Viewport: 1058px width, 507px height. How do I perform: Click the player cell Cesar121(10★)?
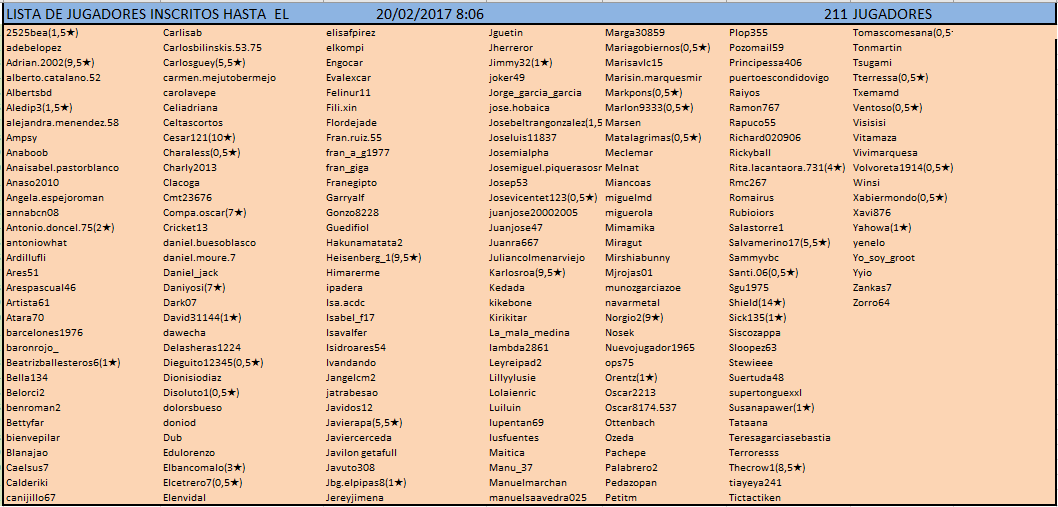click(198, 137)
